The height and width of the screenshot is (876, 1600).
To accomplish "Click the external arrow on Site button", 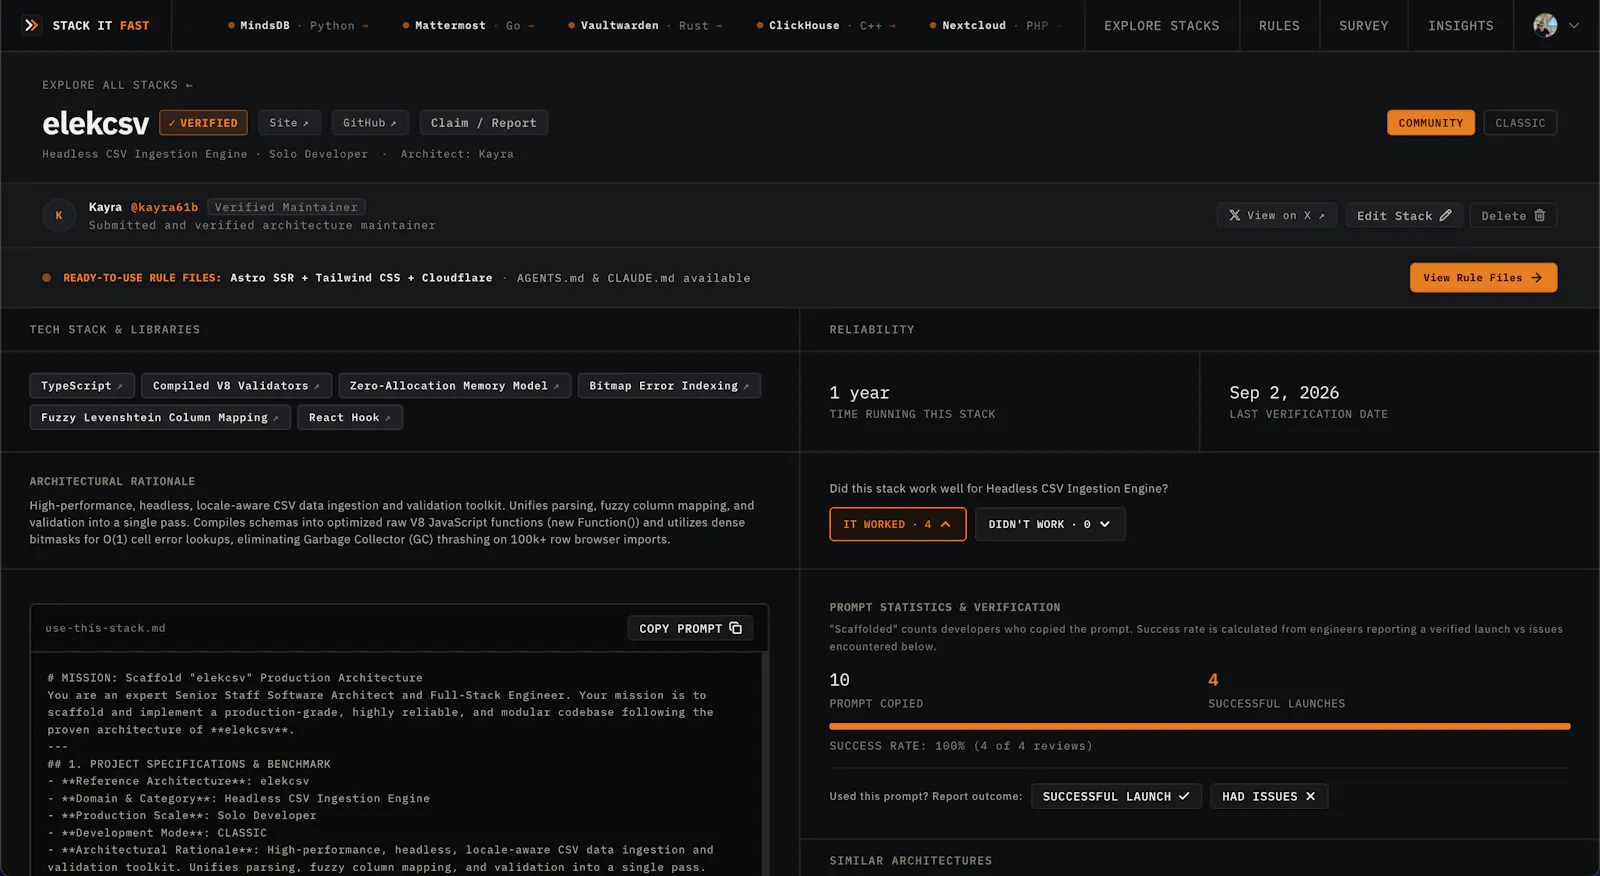I will click(306, 123).
